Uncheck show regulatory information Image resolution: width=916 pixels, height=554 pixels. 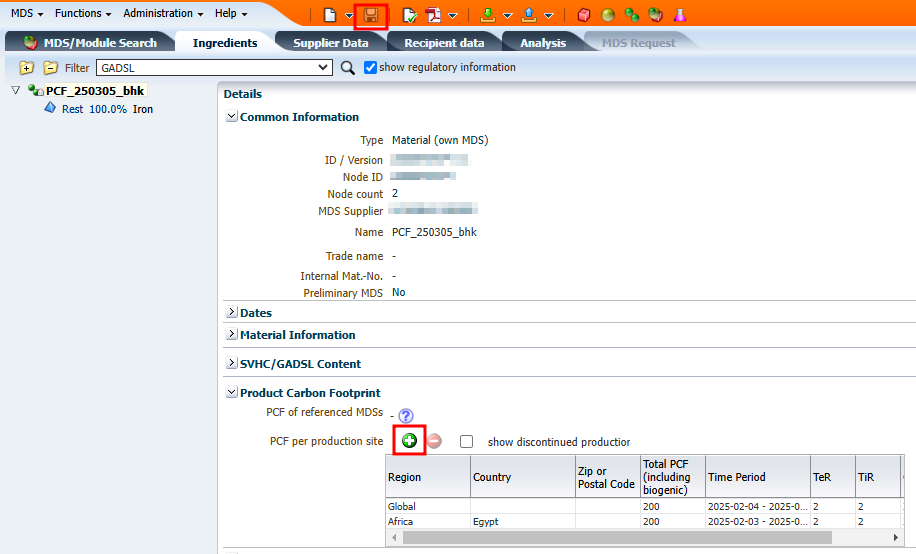tap(370, 67)
